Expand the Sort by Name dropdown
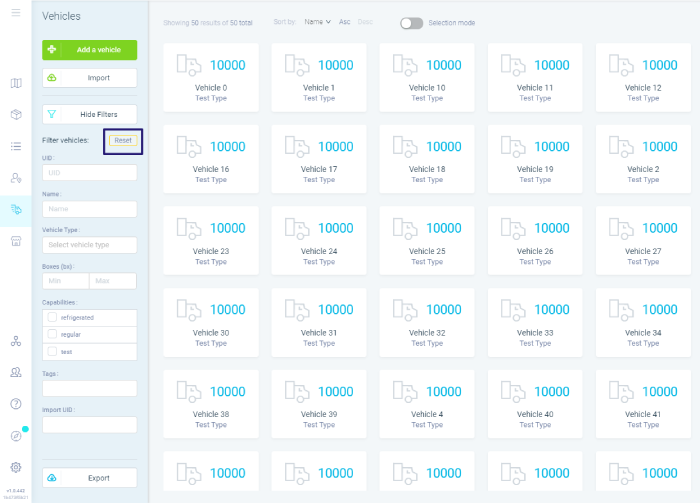The width and height of the screenshot is (700, 503). tap(317, 22)
